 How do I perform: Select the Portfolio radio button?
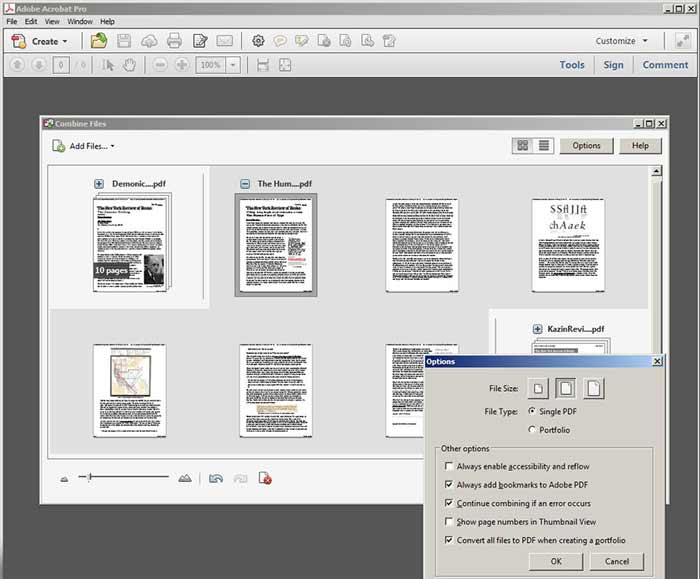click(532, 429)
